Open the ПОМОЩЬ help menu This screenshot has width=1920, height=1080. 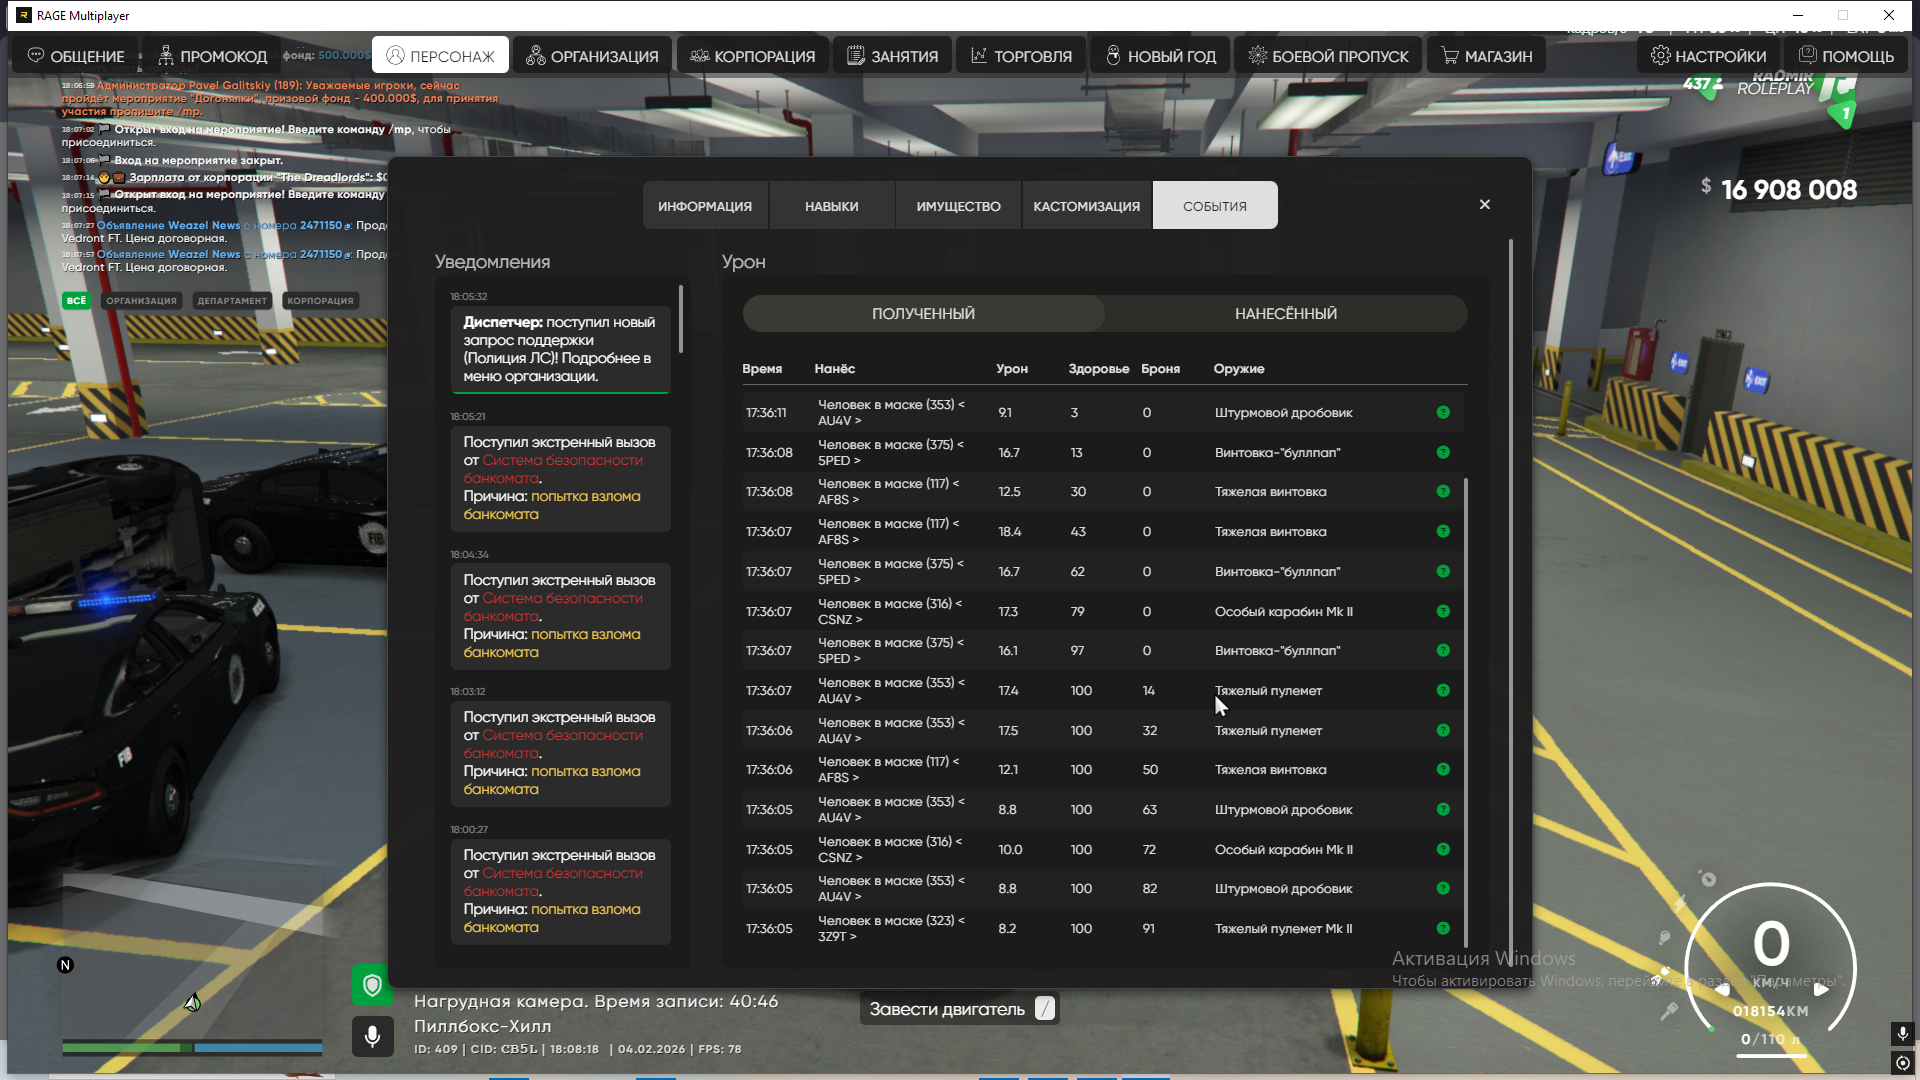[x=1846, y=56]
